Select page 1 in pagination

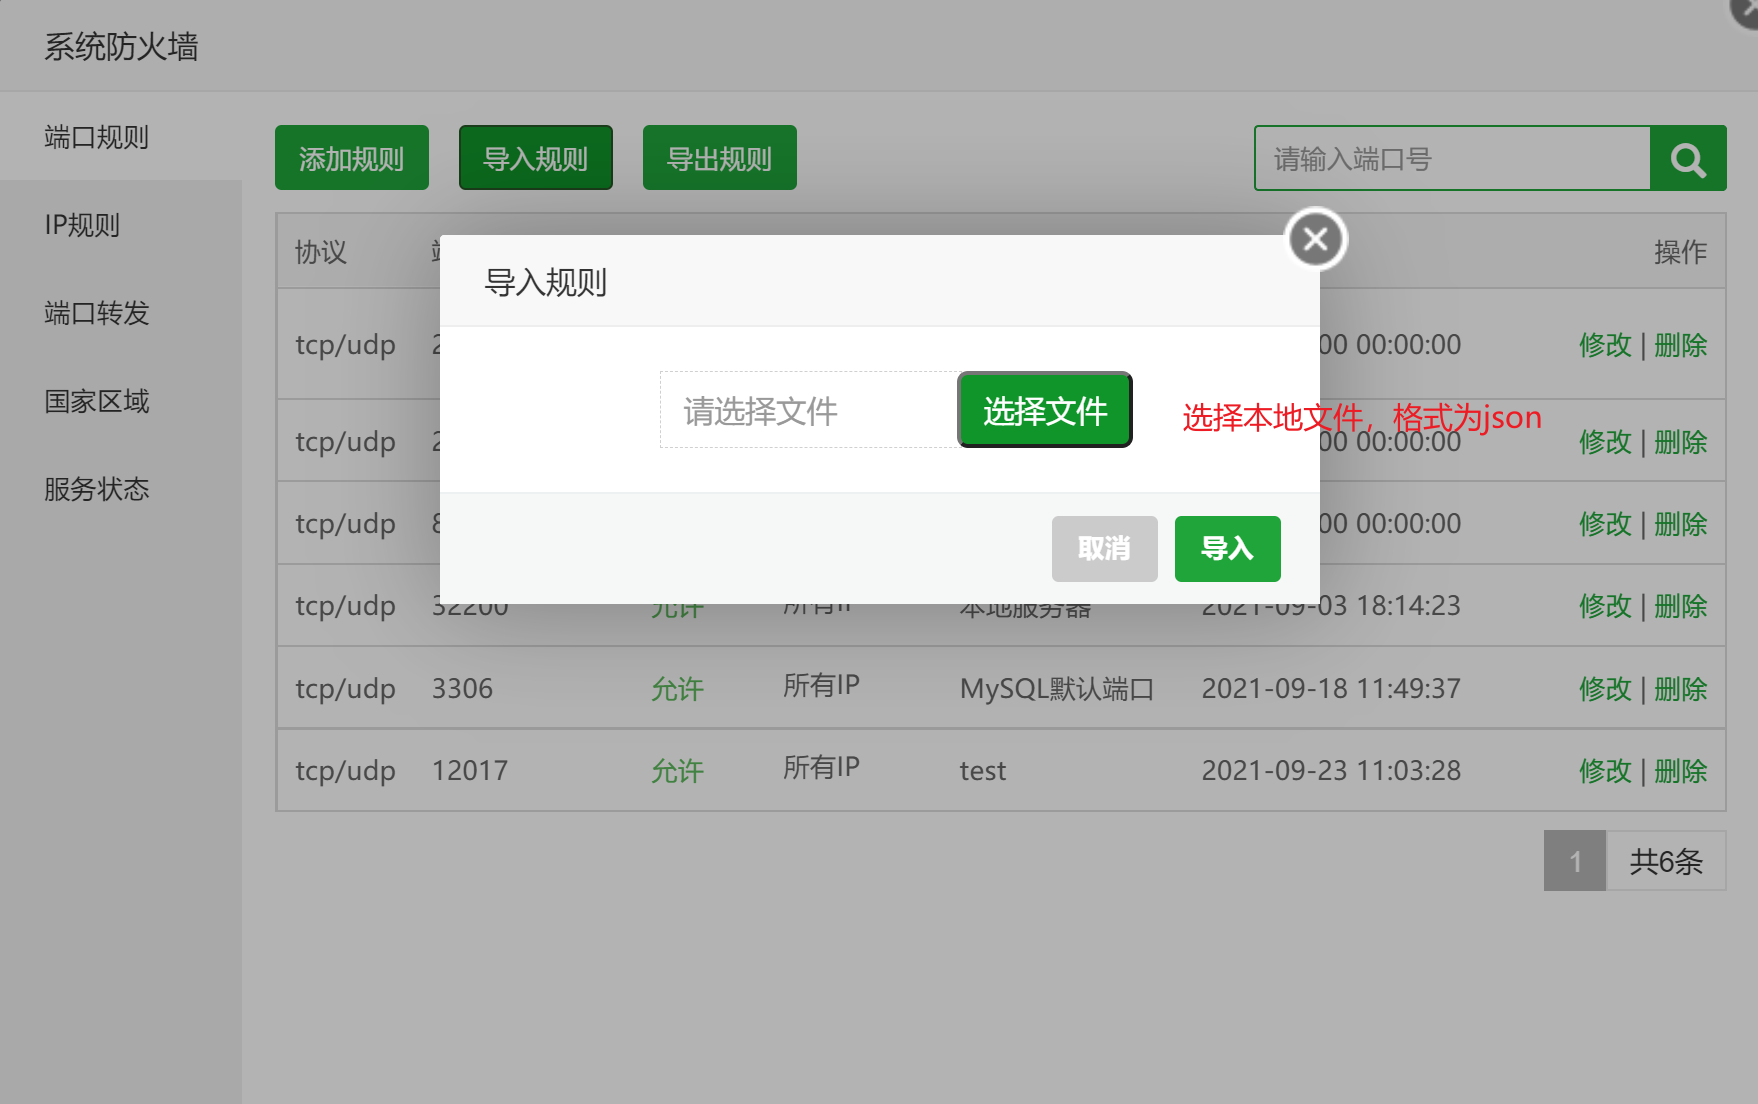click(1574, 861)
